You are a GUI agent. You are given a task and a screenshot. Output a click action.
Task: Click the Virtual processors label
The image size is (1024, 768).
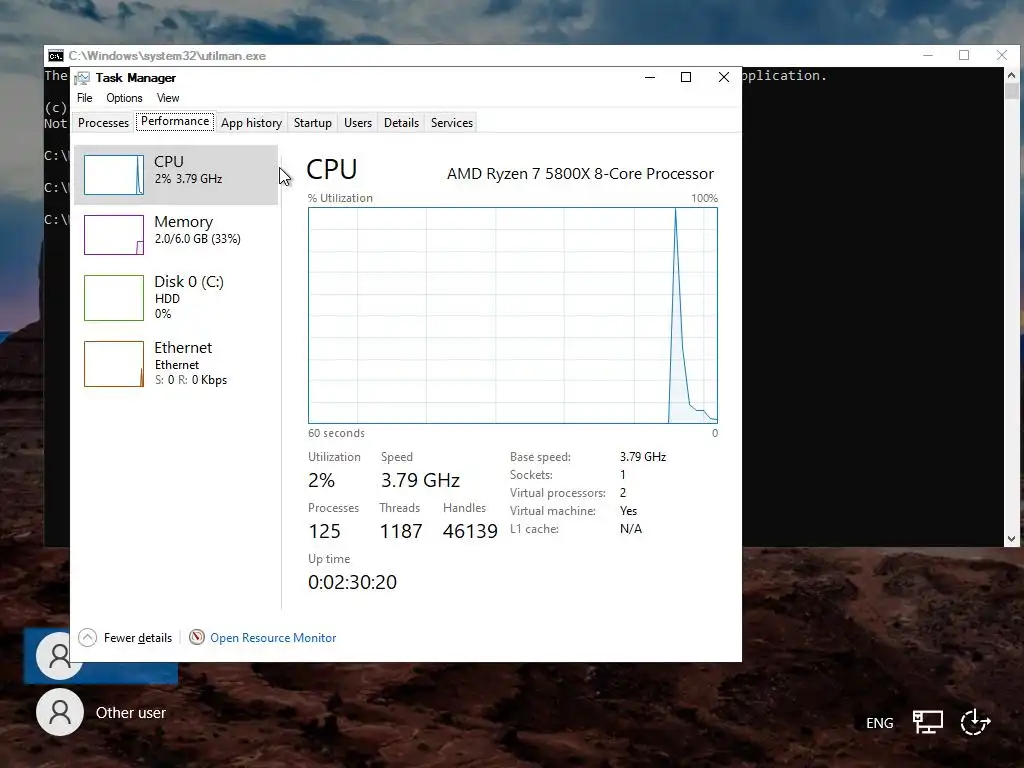click(x=558, y=493)
